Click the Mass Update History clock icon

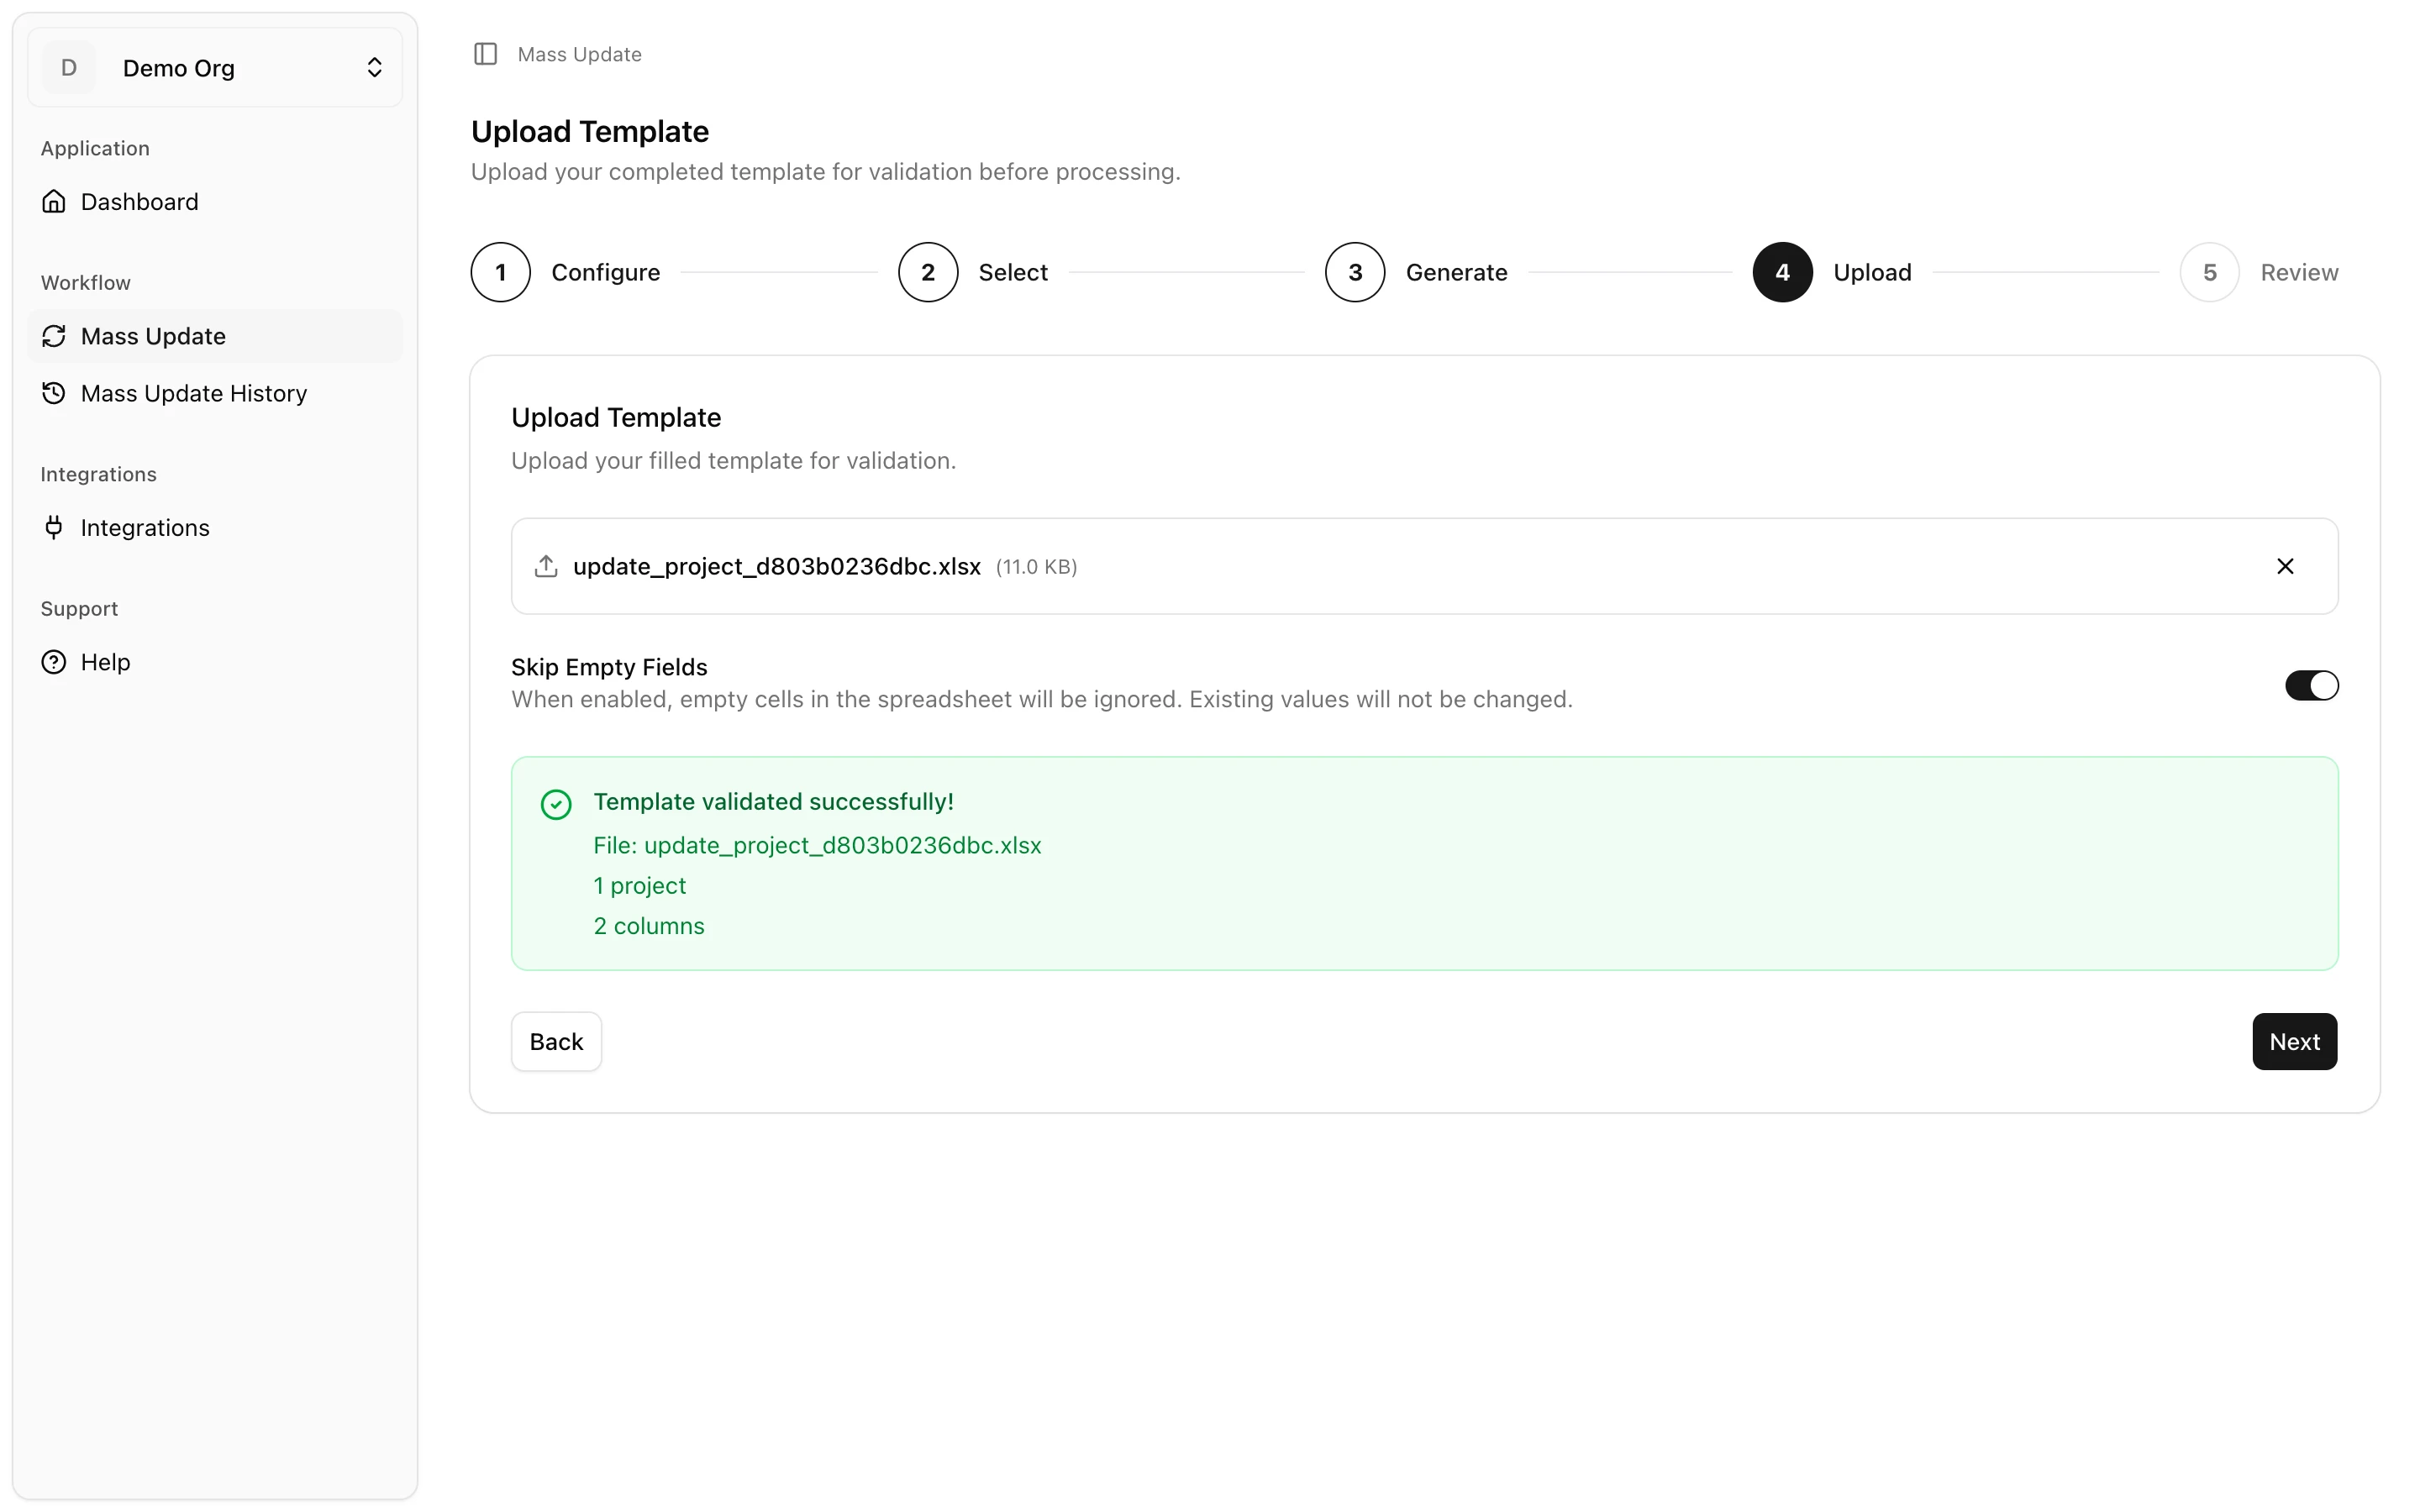tap(54, 393)
